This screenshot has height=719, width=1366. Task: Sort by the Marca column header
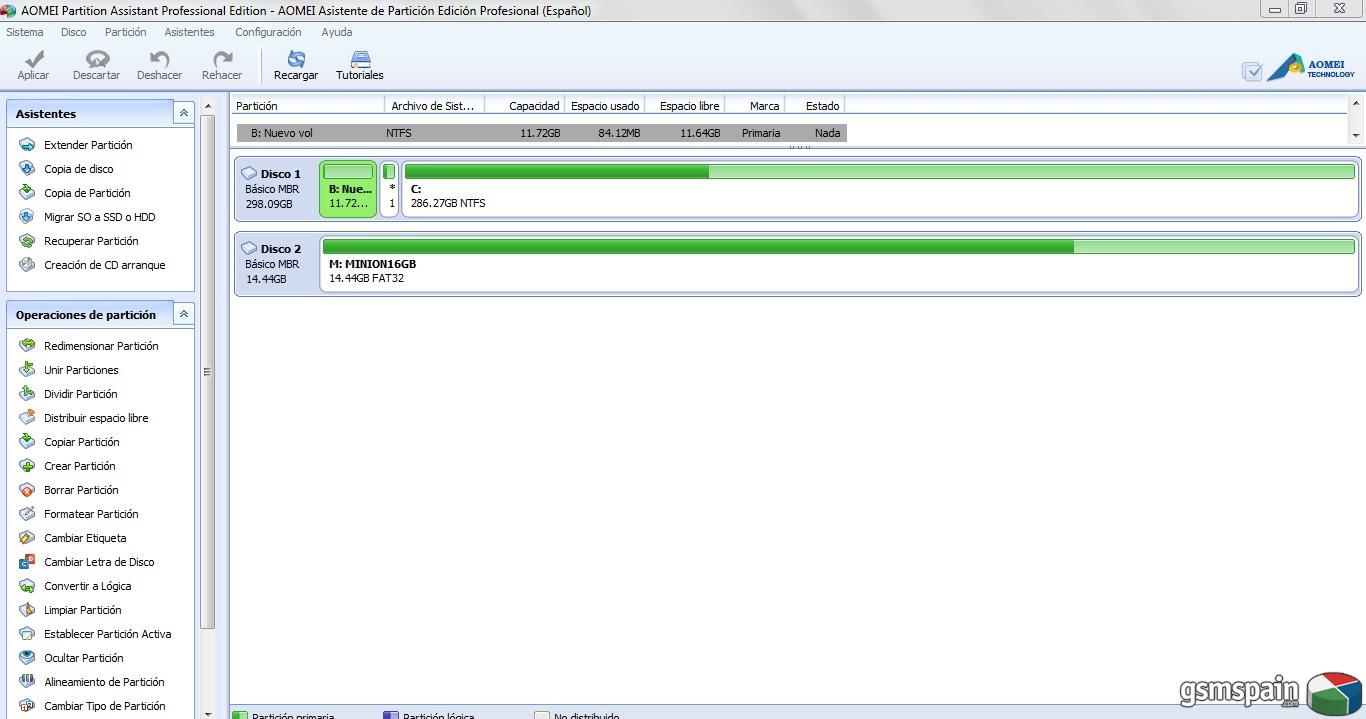click(x=755, y=105)
